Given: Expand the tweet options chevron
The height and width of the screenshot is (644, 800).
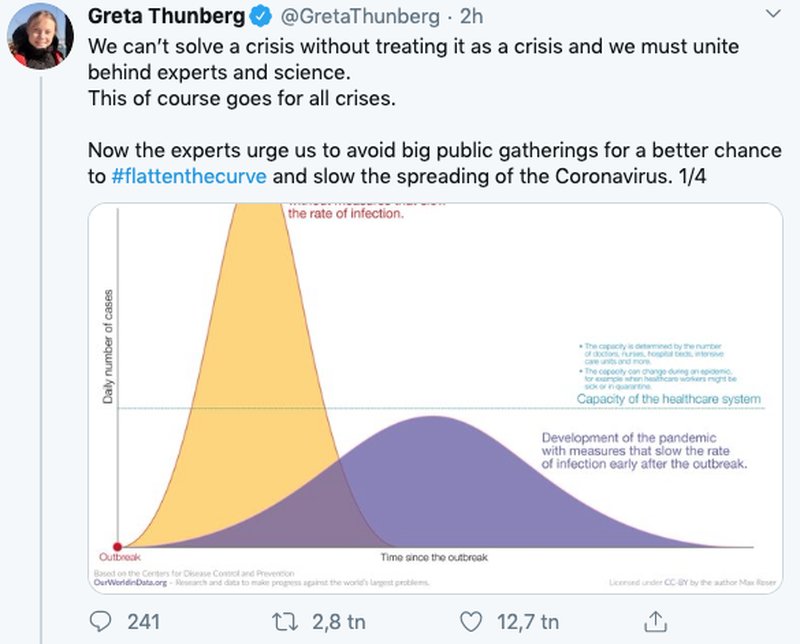Looking at the screenshot, I should coord(774,14).
